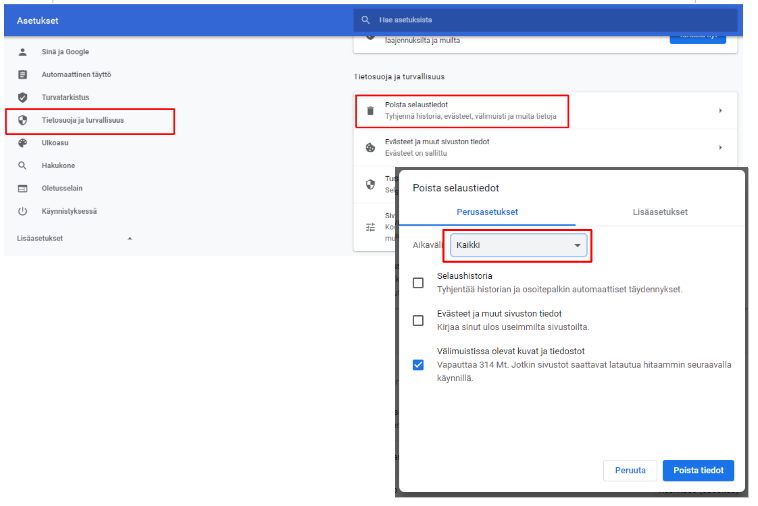Image resolution: width=758 pixels, height=506 pixels.
Task: Check Evästeet ja muut sivuston tiedot box
Action: (x=418, y=321)
